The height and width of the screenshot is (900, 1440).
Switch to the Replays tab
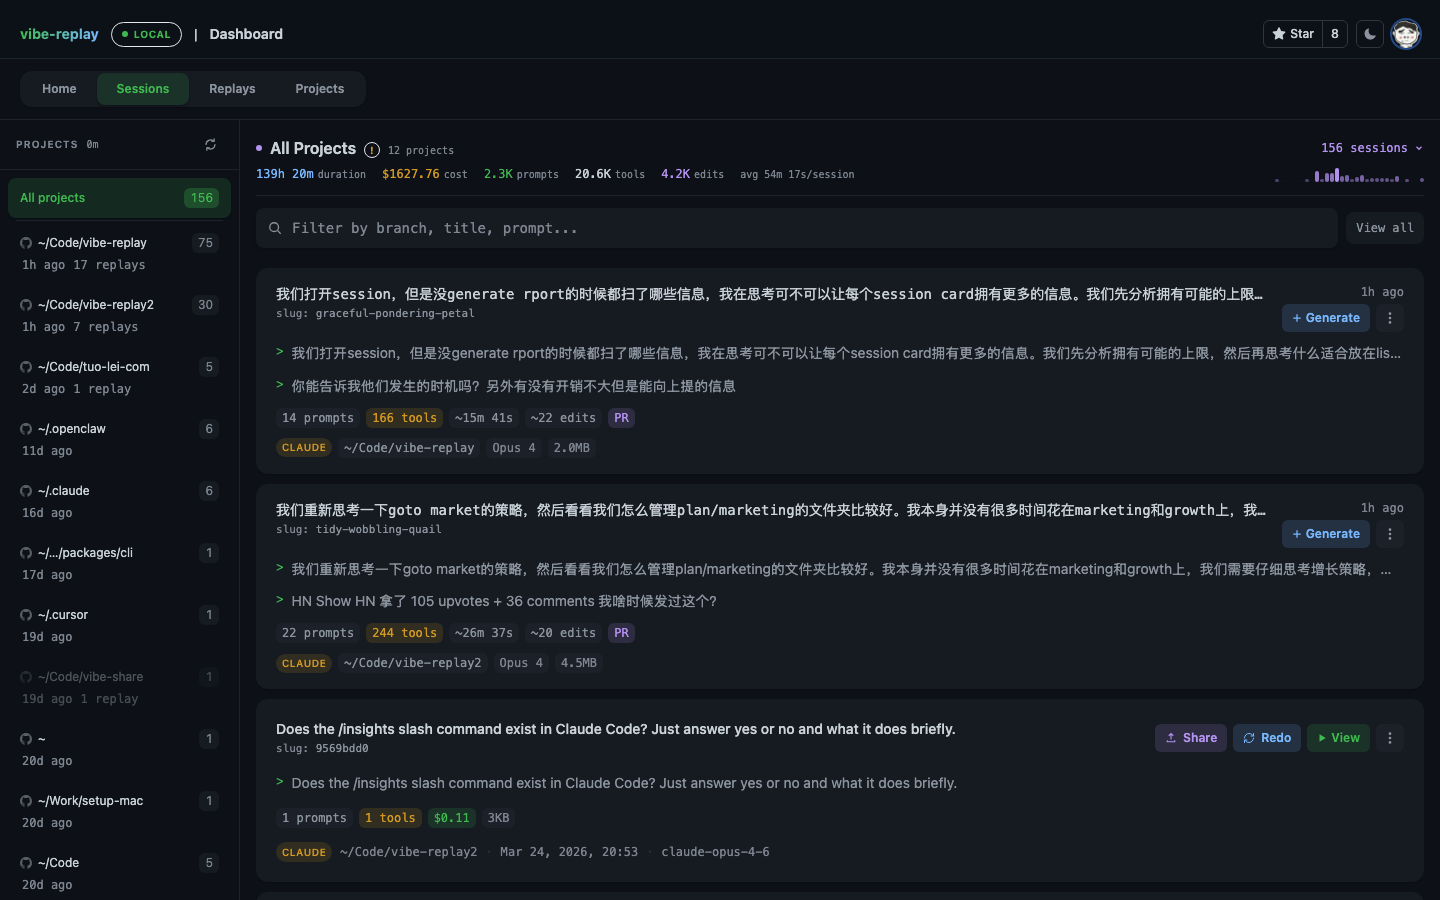[x=232, y=89]
